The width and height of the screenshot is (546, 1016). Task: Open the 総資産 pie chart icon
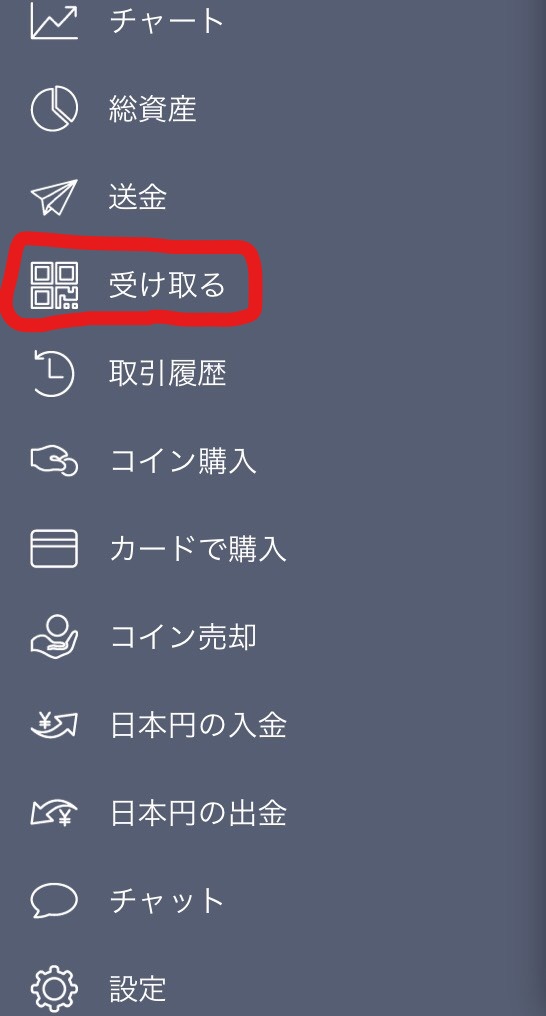coord(54,109)
